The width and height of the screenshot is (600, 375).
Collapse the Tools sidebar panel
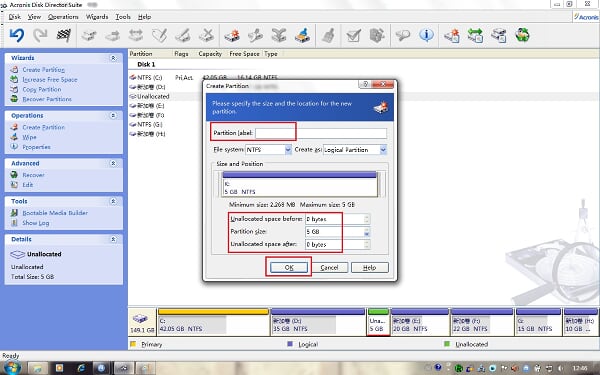(113, 201)
